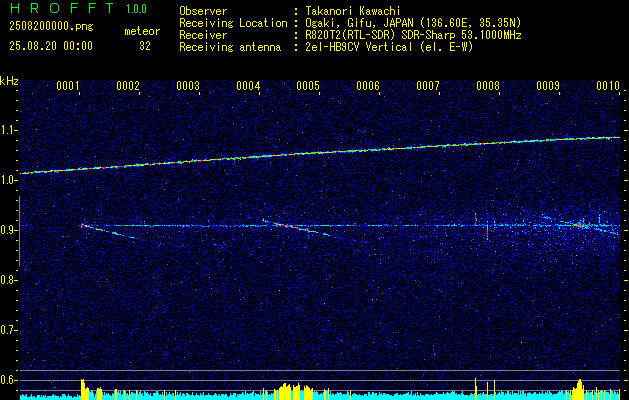Select location text Ogaki, Gifu, JAPAN
Viewport: 629px width, 400px height.
359,23
